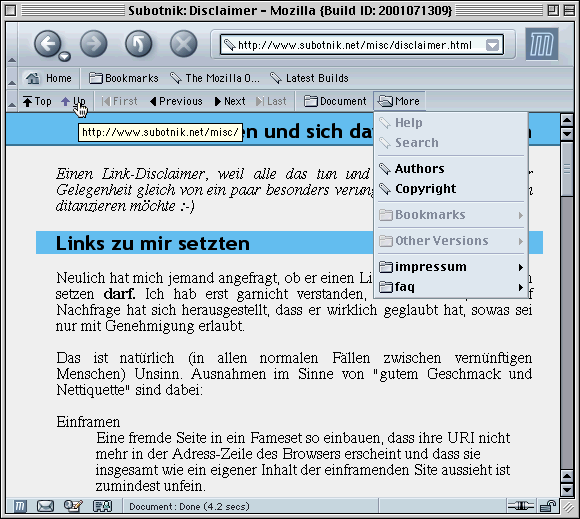The height and width of the screenshot is (519, 580).
Task: Open the Back button history dropdown
Action: (x=65, y=56)
